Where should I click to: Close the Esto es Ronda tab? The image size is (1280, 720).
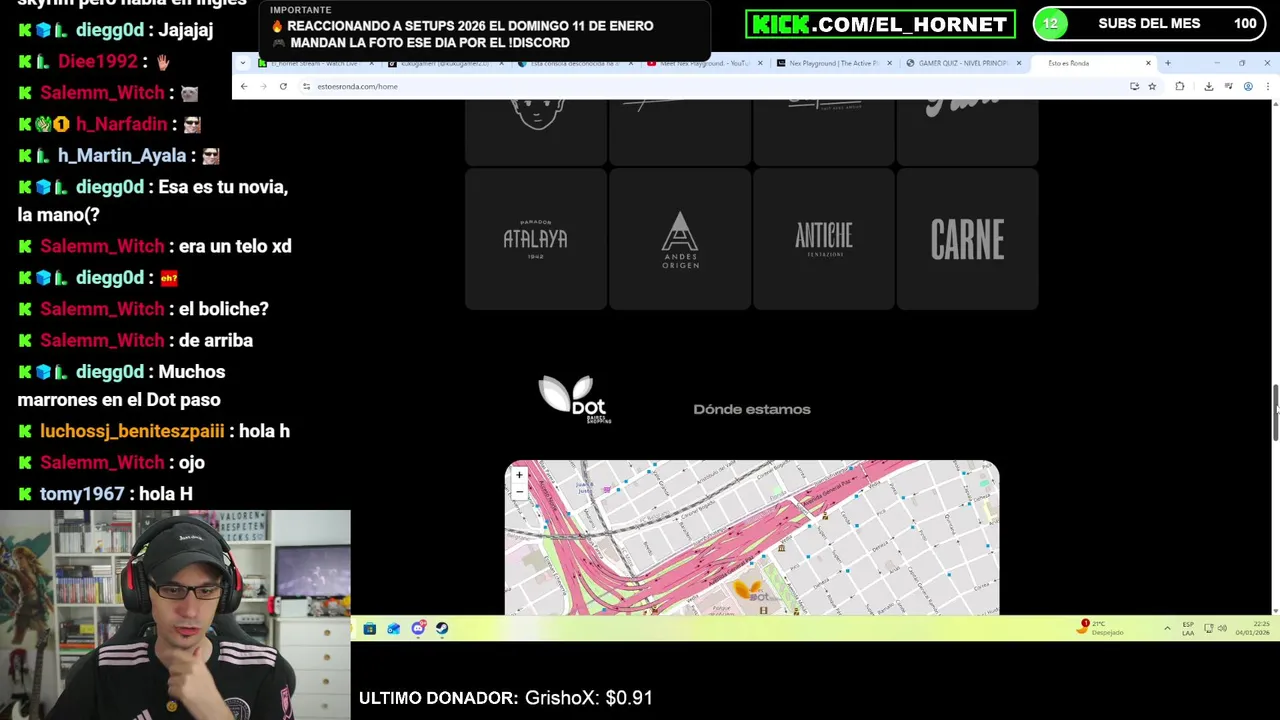1148,63
